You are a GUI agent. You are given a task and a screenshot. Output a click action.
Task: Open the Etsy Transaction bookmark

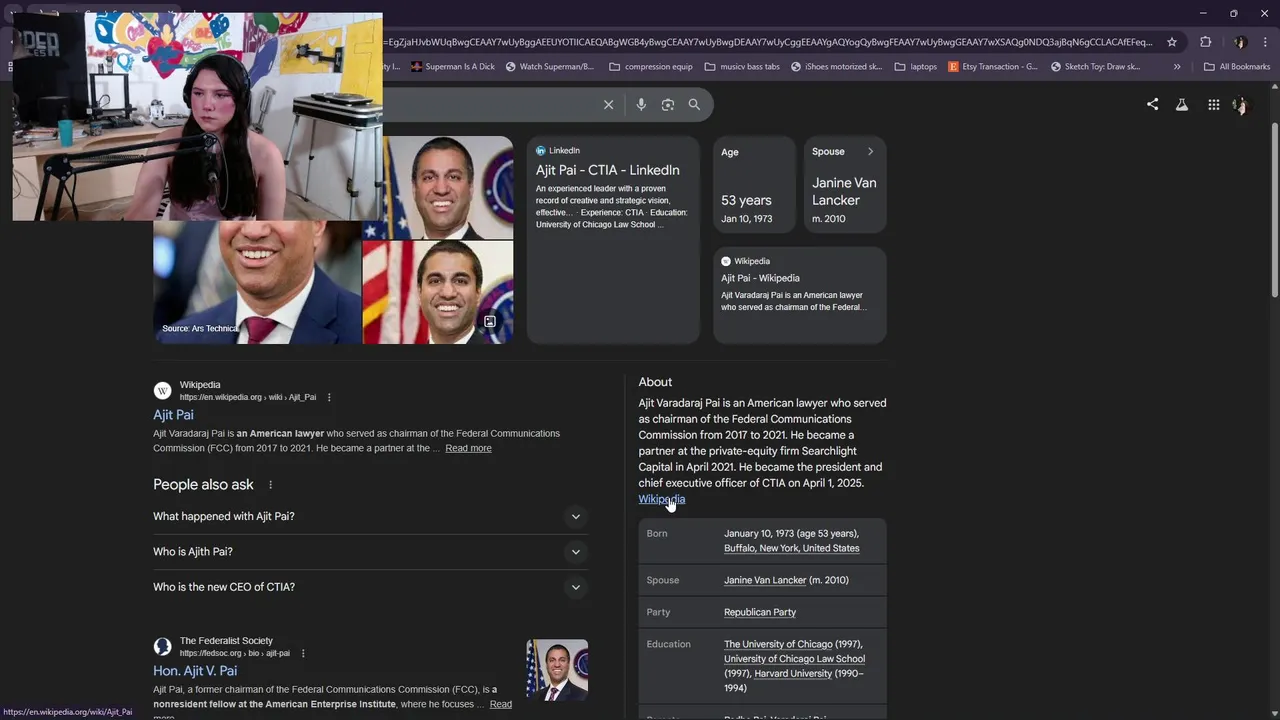pyautogui.click(x=993, y=67)
